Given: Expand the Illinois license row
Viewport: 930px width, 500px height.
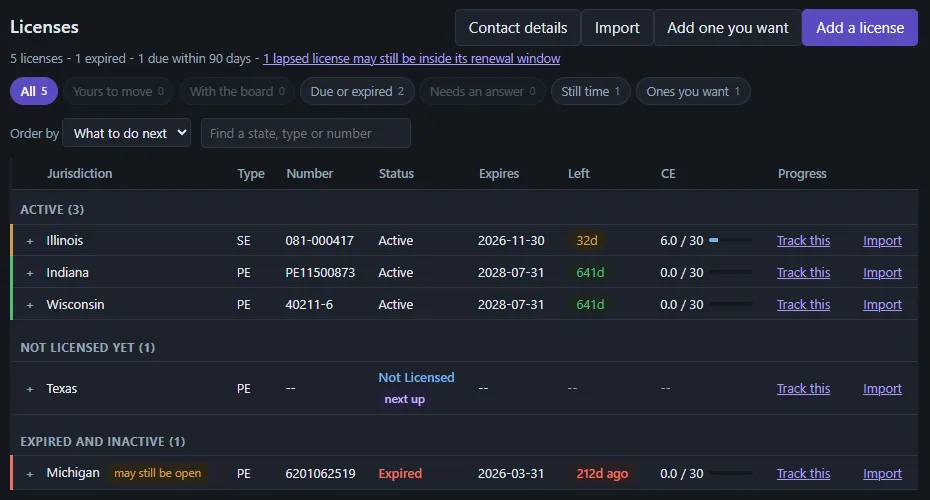Looking at the screenshot, I should (30, 241).
